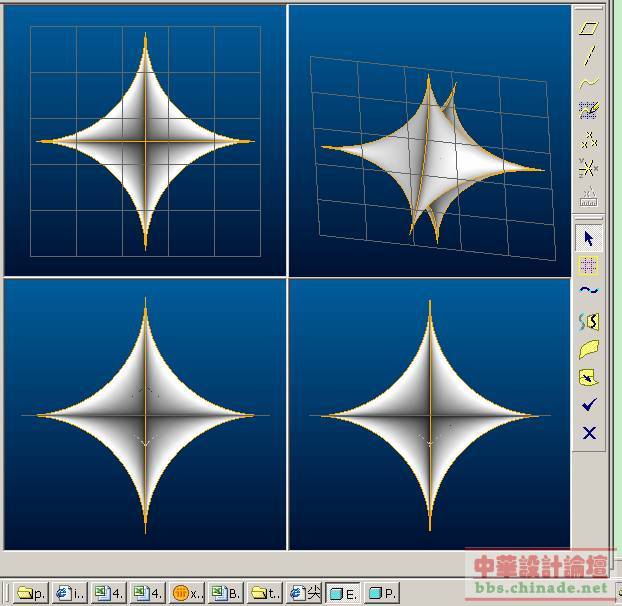The height and width of the screenshot is (606, 622).
Task: Select the active 'E.' taskbar window
Action: click(x=343, y=593)
